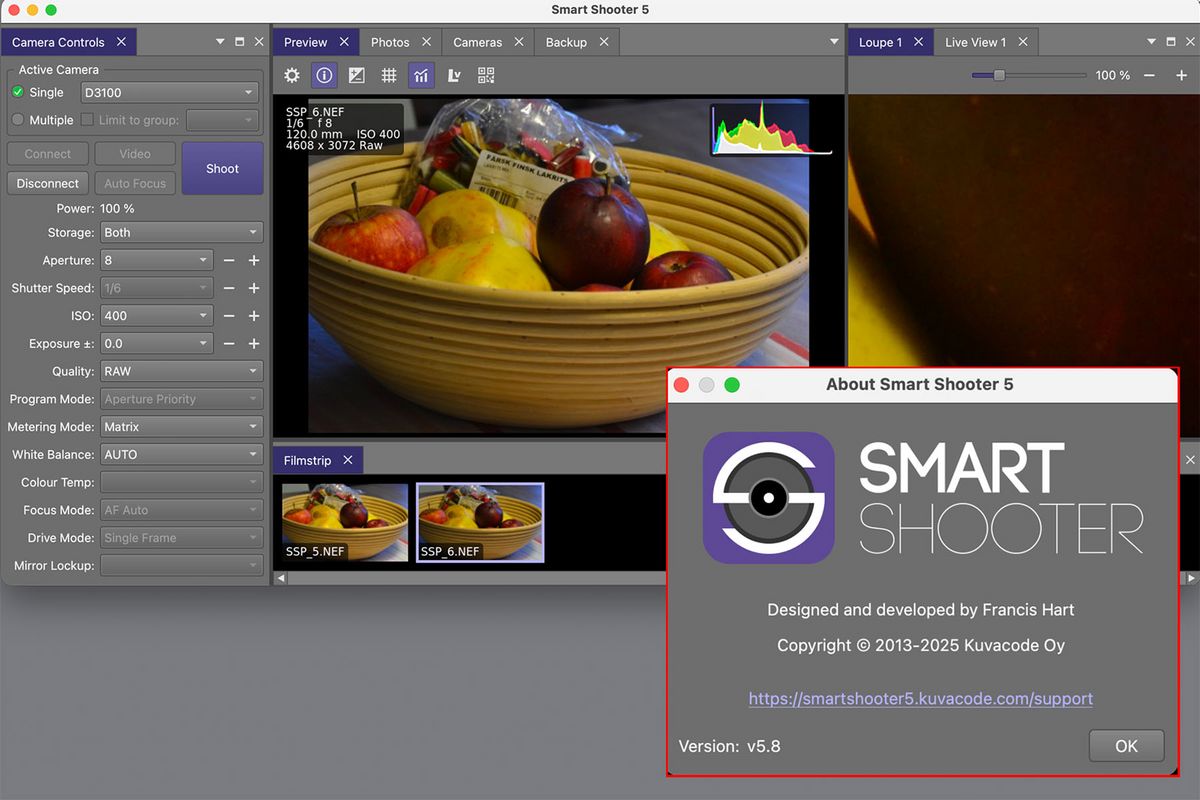Switch to the Photos tab

tap(390, 42)
